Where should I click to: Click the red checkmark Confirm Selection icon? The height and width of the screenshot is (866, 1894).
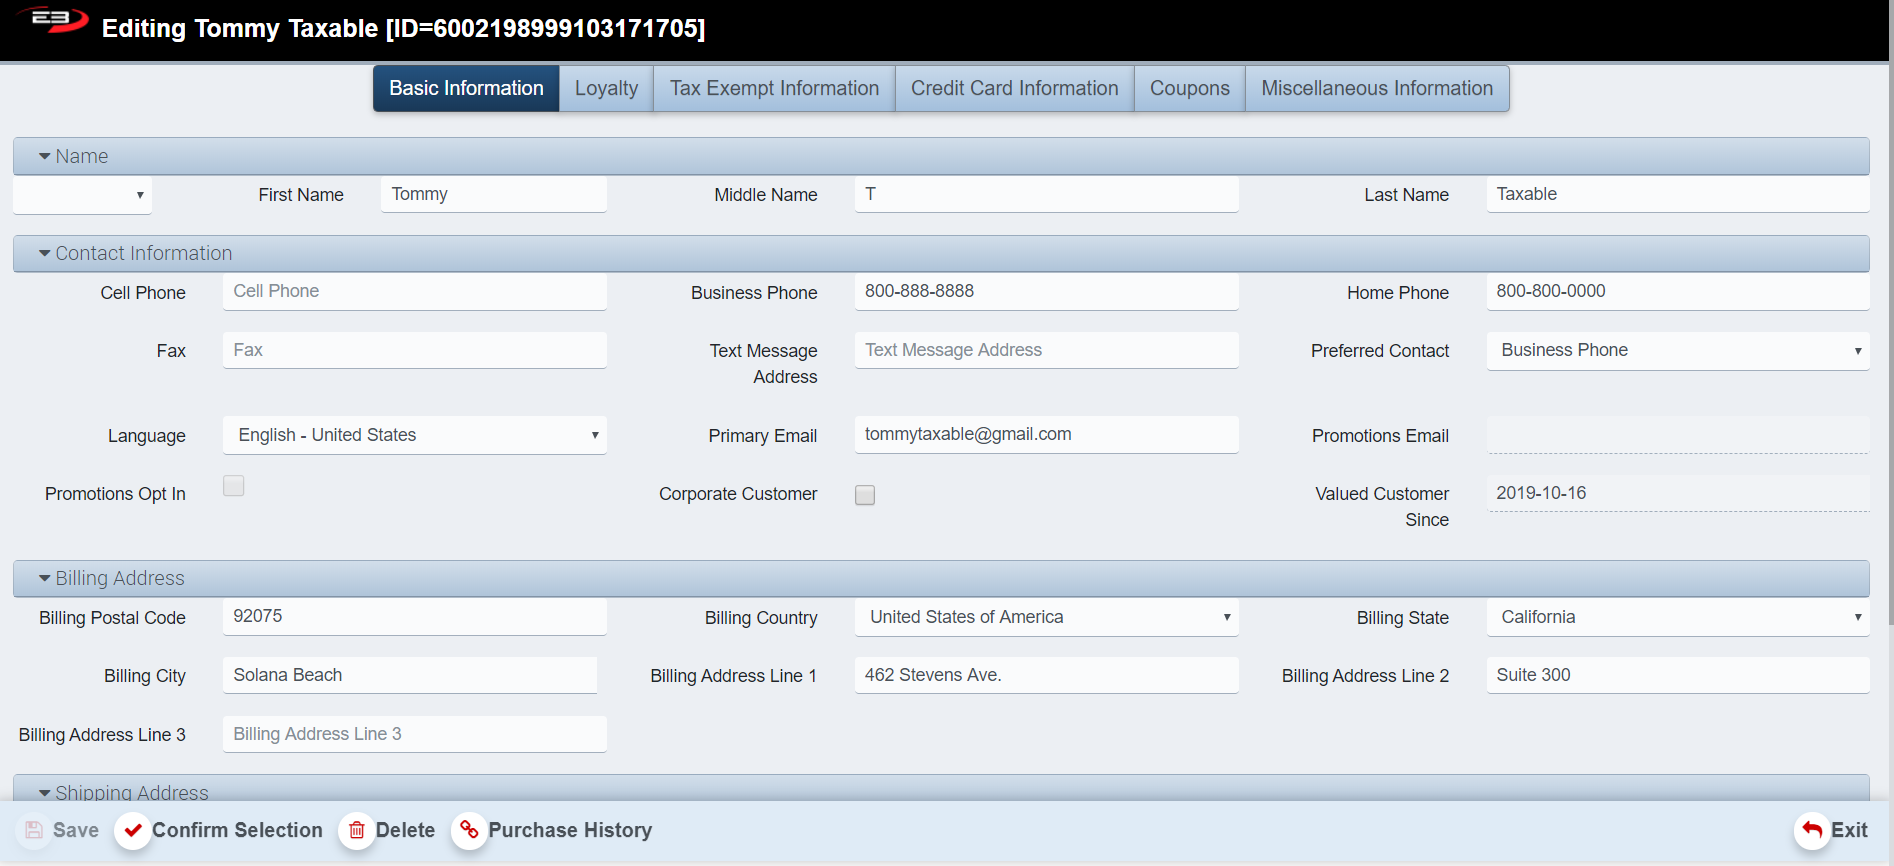coord(133,831)
